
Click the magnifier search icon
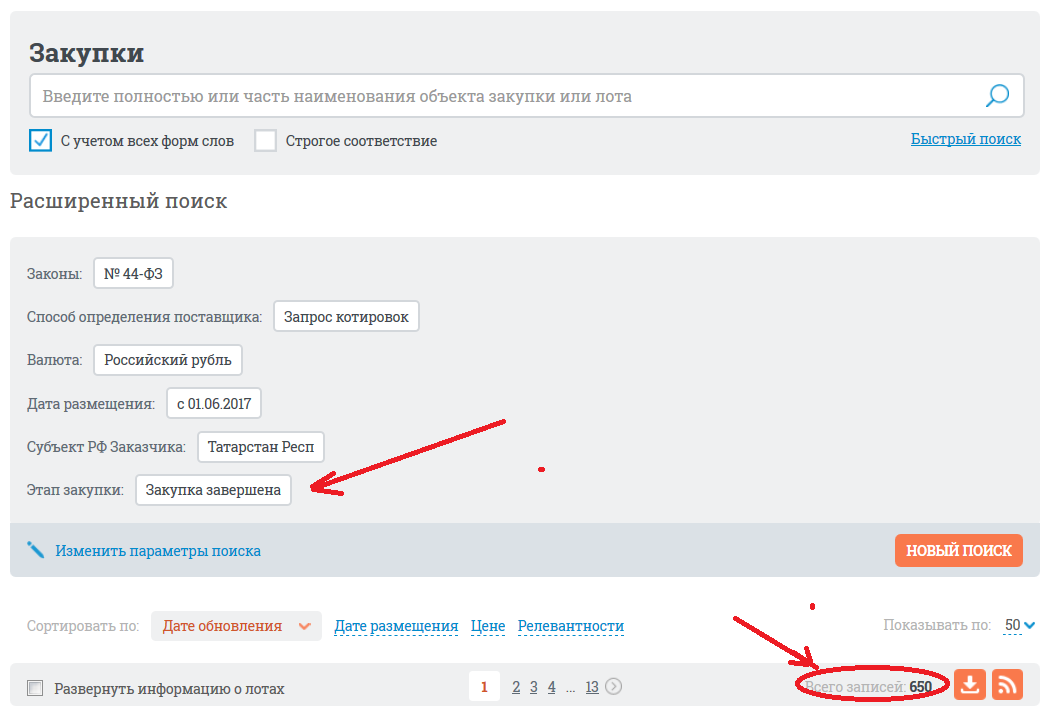tap(997, 96)
